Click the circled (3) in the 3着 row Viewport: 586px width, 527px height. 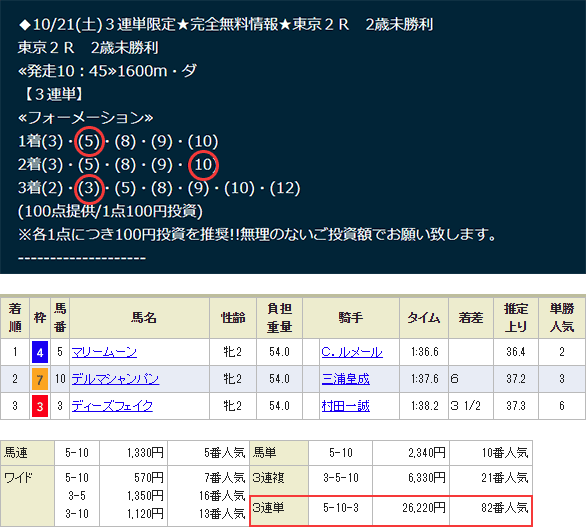89,188
